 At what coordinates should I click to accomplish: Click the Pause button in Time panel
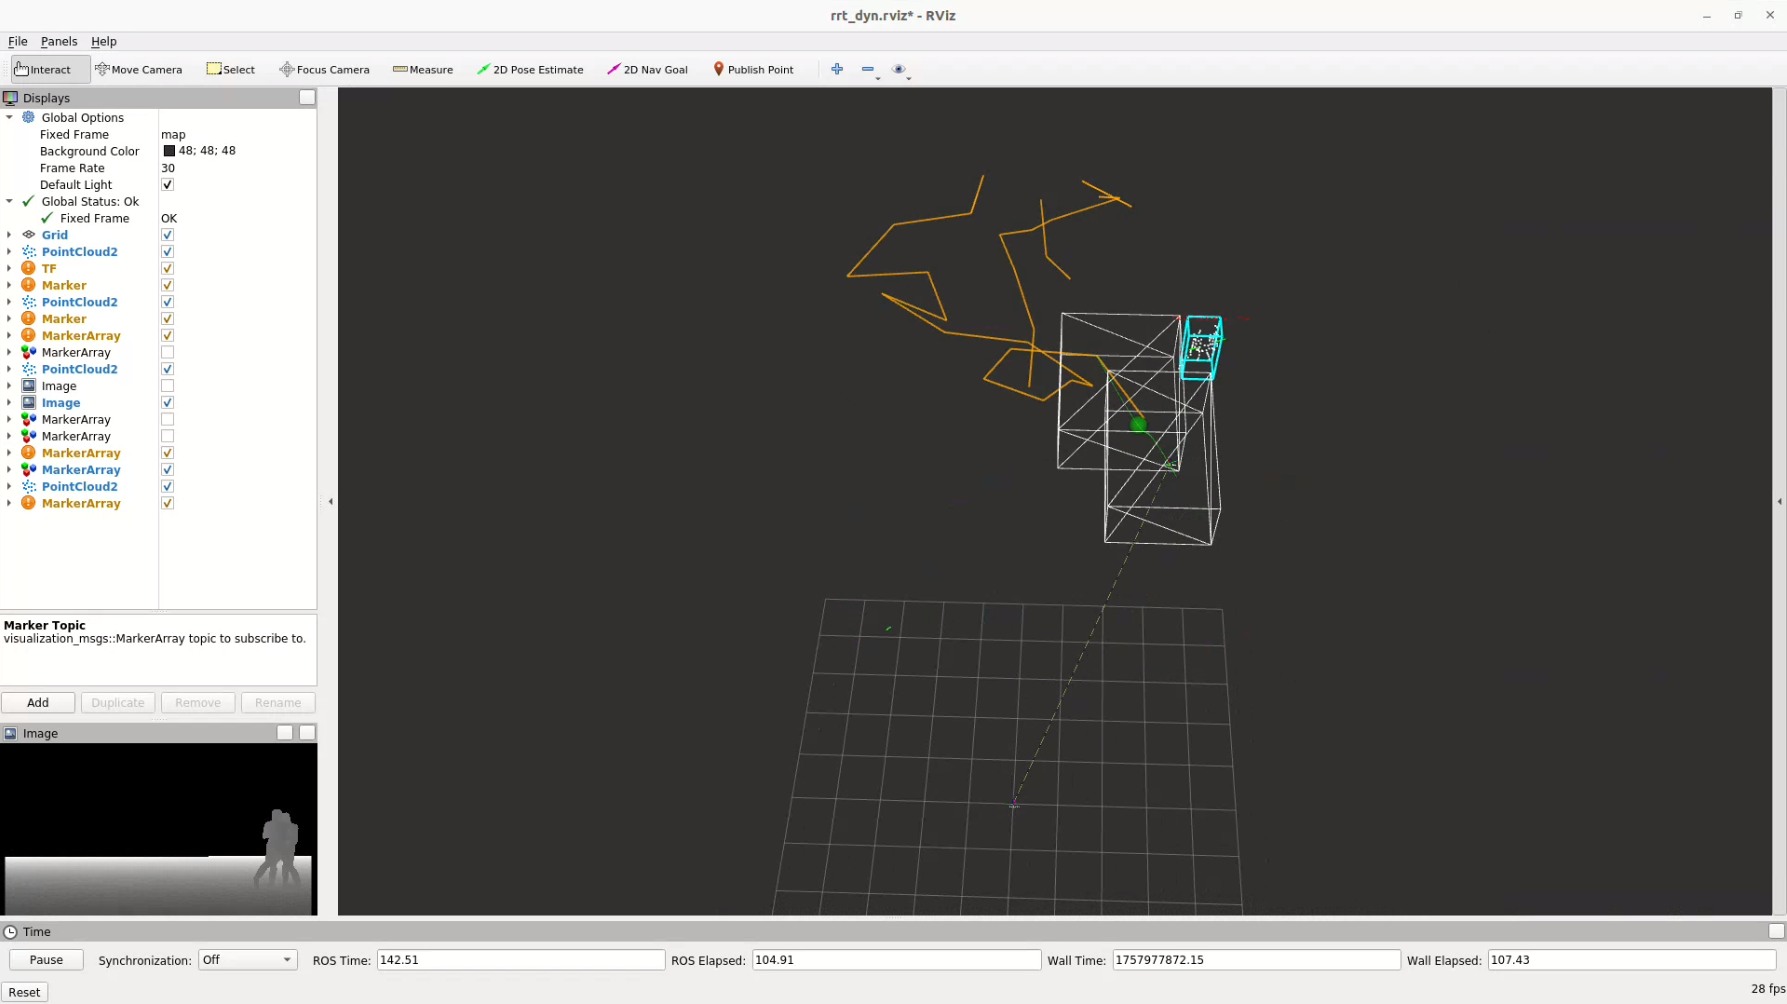click(x=46, y=960)
